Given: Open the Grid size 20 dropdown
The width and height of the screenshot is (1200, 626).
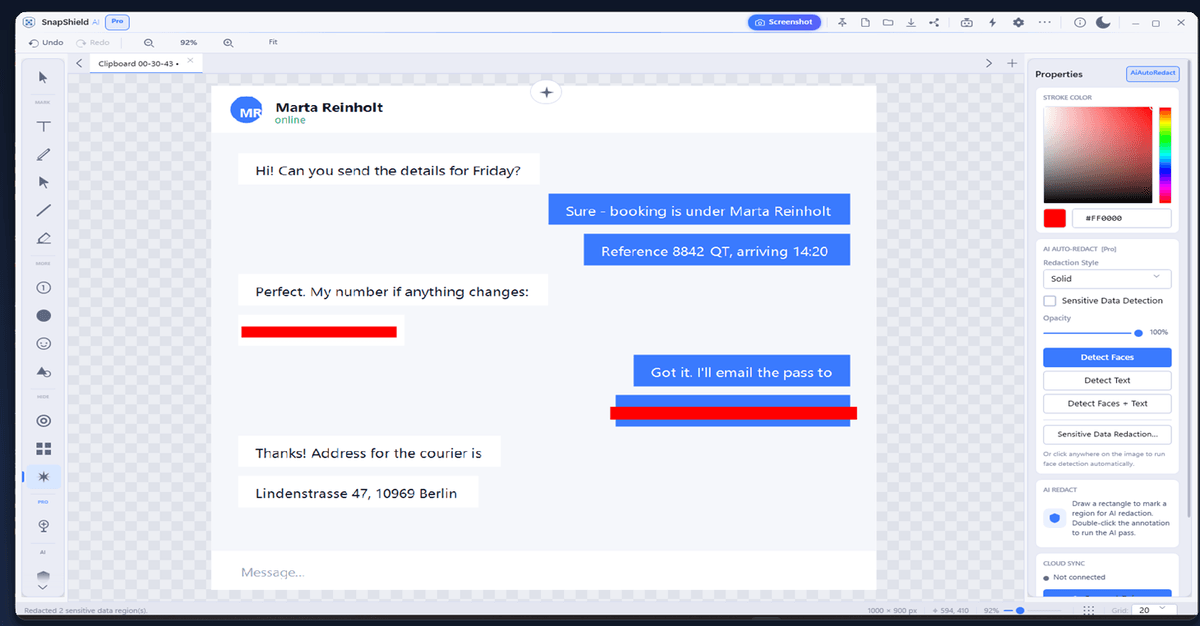Looking at the screenshot, I should (x=1155, y=609).
